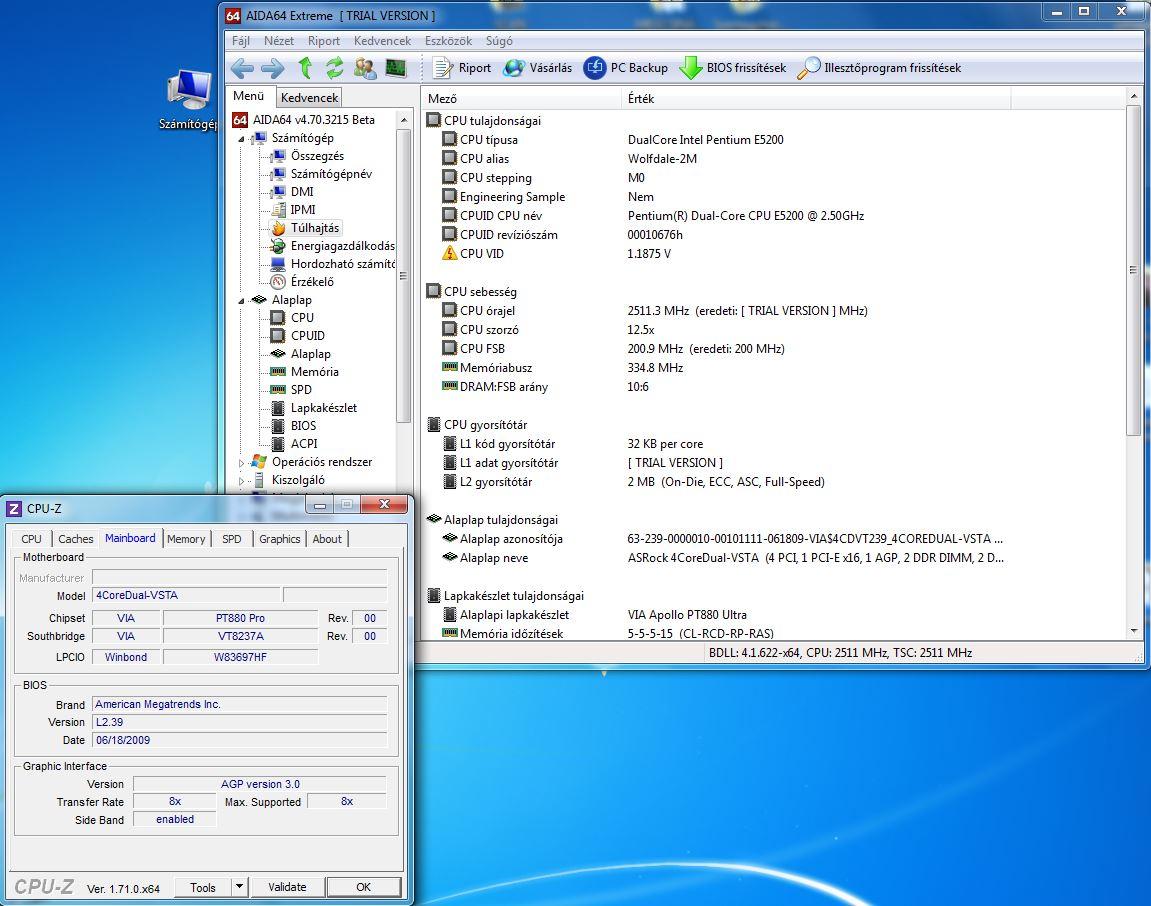
Task: Select DMI in the sidebar tree
Action: tap(291, 192)
